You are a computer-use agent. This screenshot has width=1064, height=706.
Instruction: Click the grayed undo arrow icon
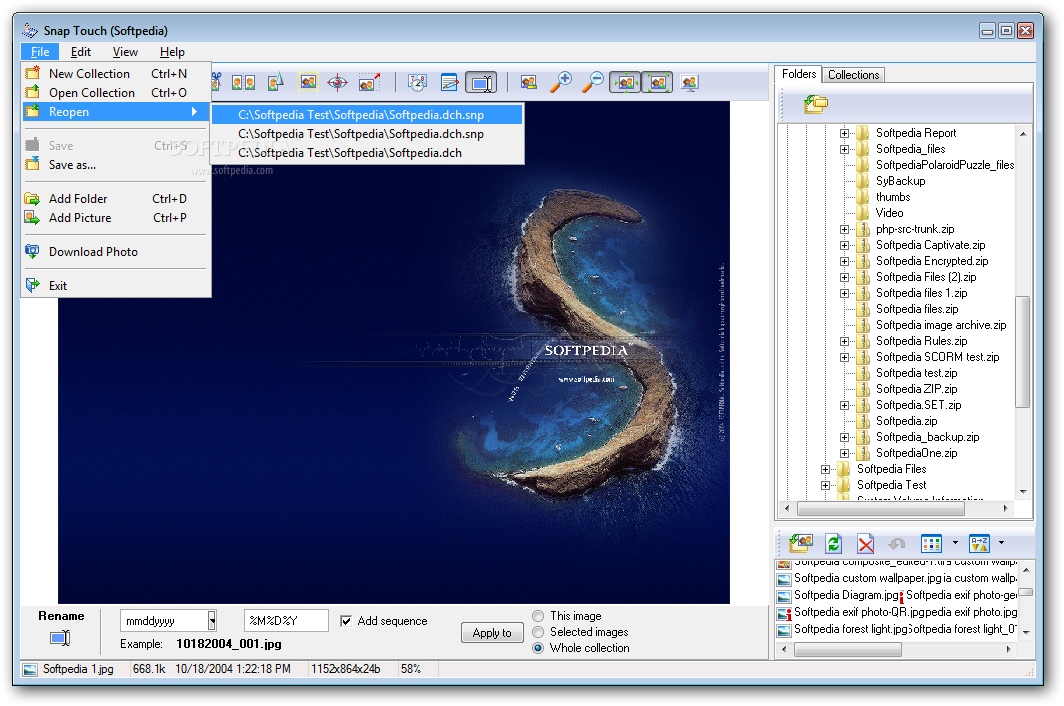[x=897, y=544]
